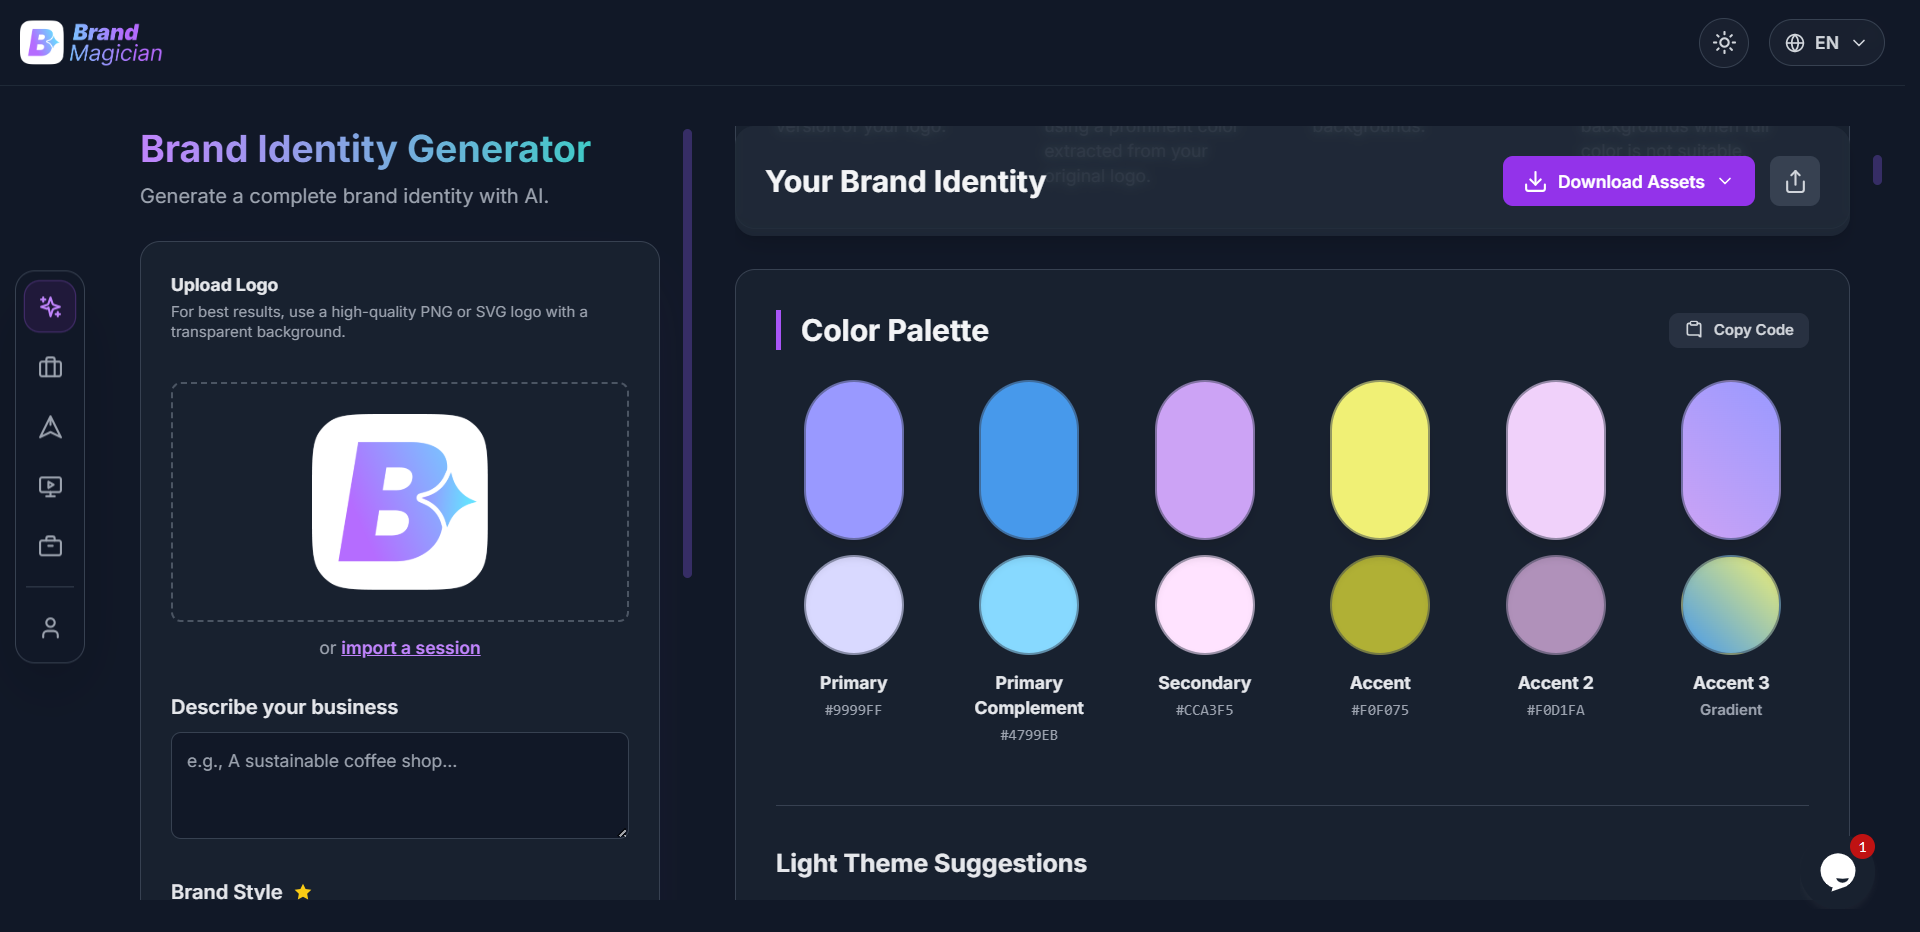Select the Accent 3 gradient swatch
Screen dimensions: 1920x932
1730,459
